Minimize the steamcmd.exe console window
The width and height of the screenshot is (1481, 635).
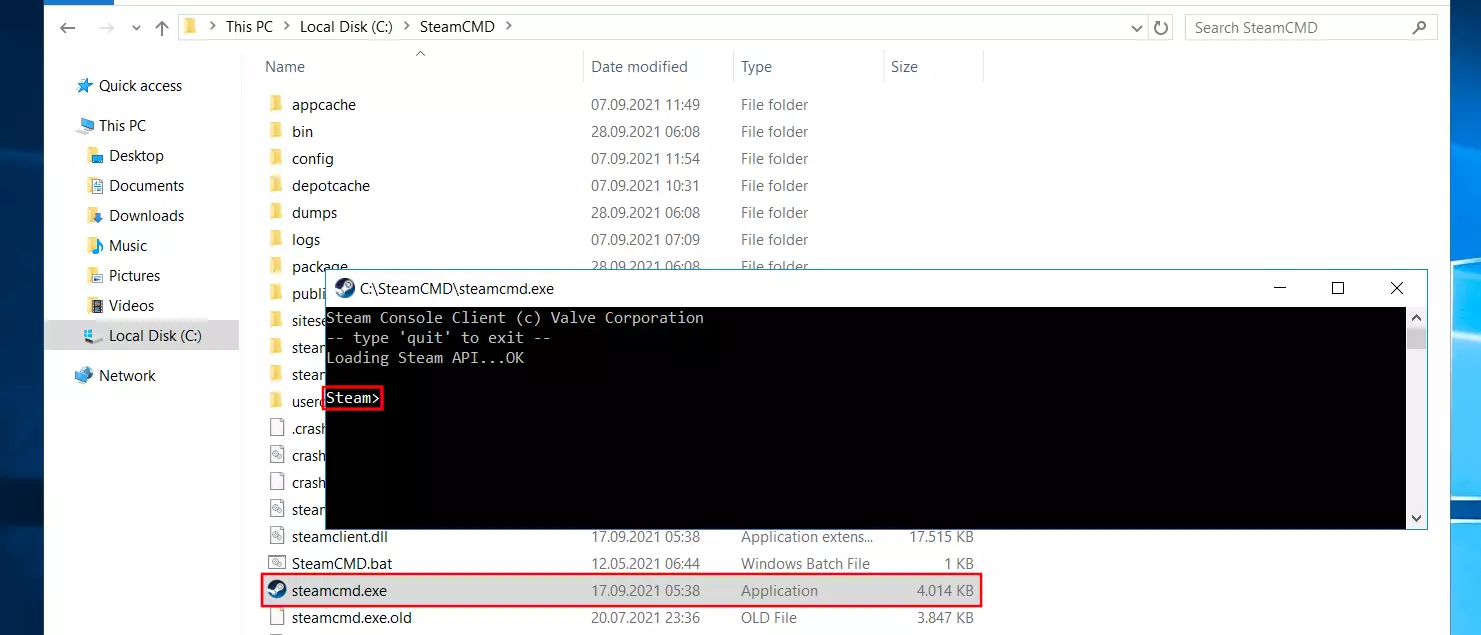(x=1279, y=288)
